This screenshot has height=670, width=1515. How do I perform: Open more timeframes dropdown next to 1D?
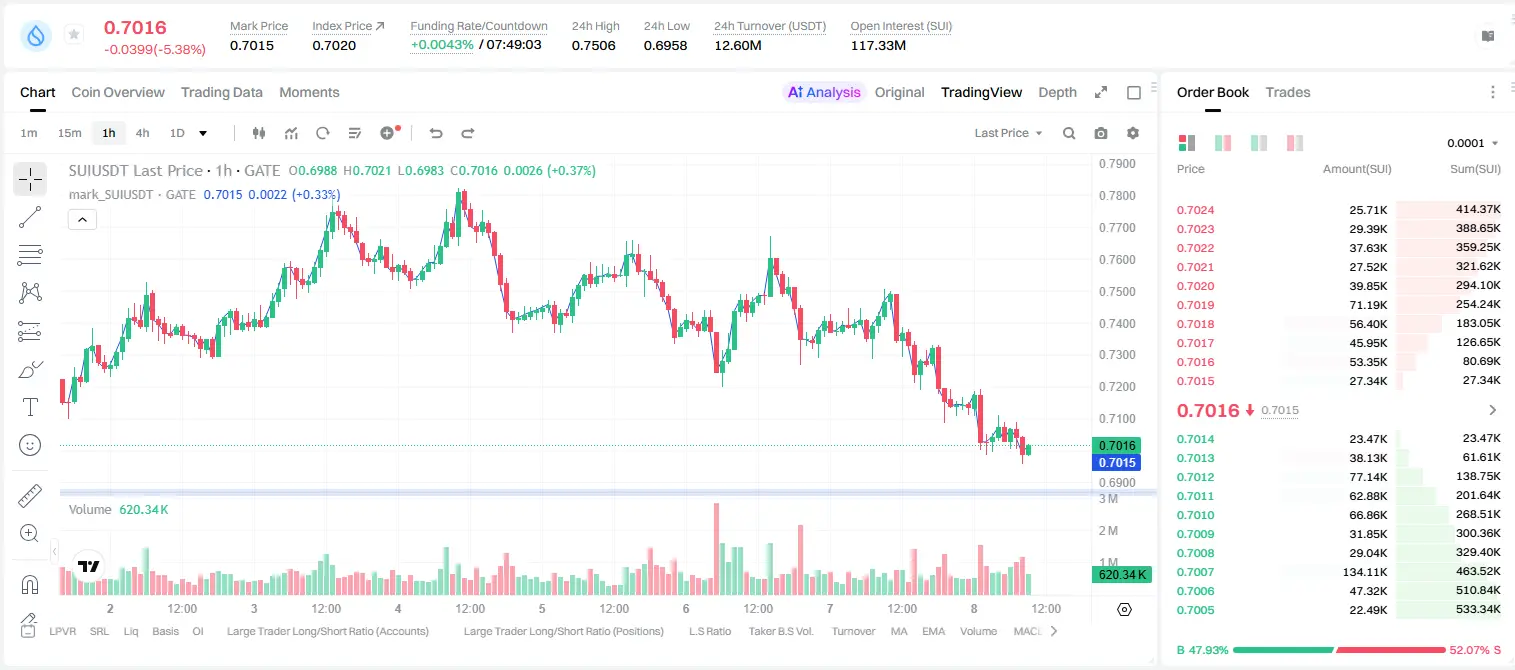pos(203,133)
